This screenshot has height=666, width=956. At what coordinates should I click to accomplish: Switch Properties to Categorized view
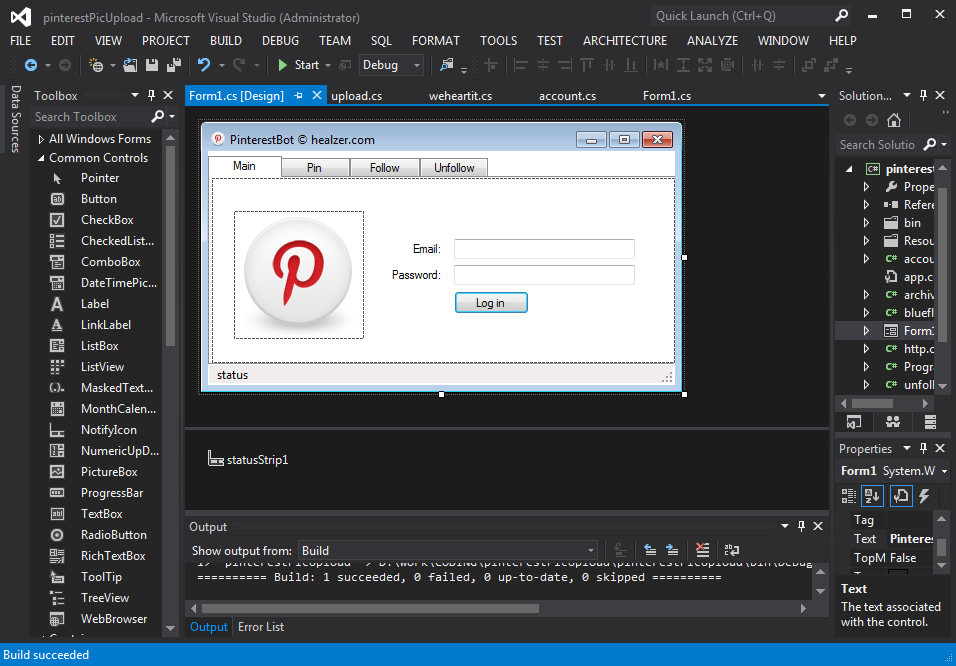pyautogui.click(x=848, y=496)
